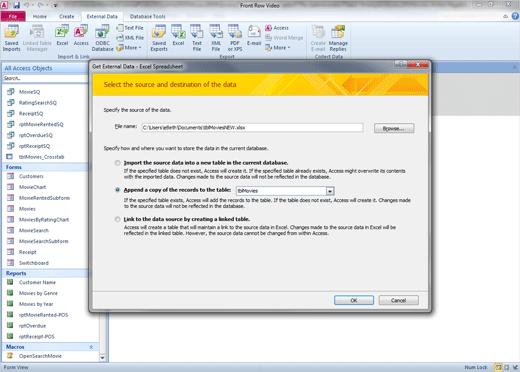Open Microsoft Access Help question mark
The width and height of the screenshot is (520, 372).
(515, 16)
